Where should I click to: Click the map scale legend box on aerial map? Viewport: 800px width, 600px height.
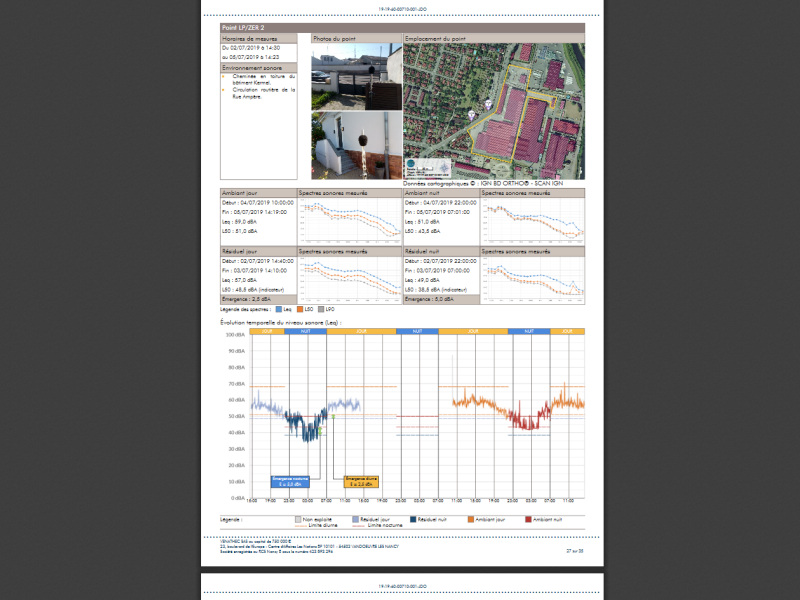click(428, 167)
